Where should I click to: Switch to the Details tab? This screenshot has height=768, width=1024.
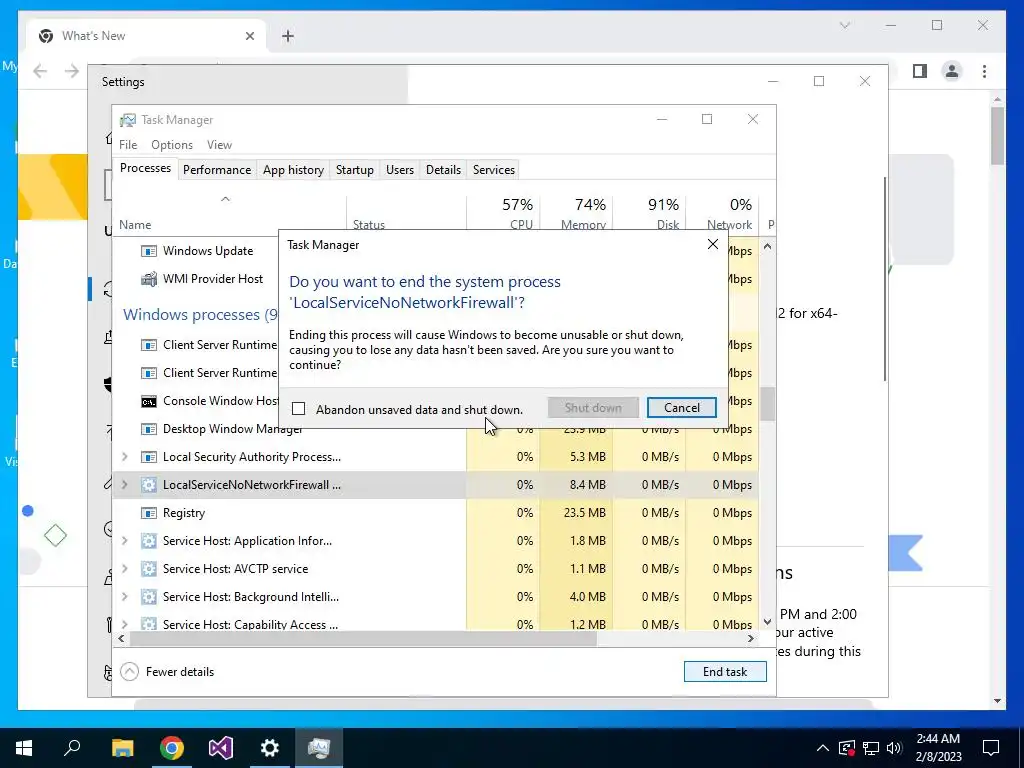[443, 170]
